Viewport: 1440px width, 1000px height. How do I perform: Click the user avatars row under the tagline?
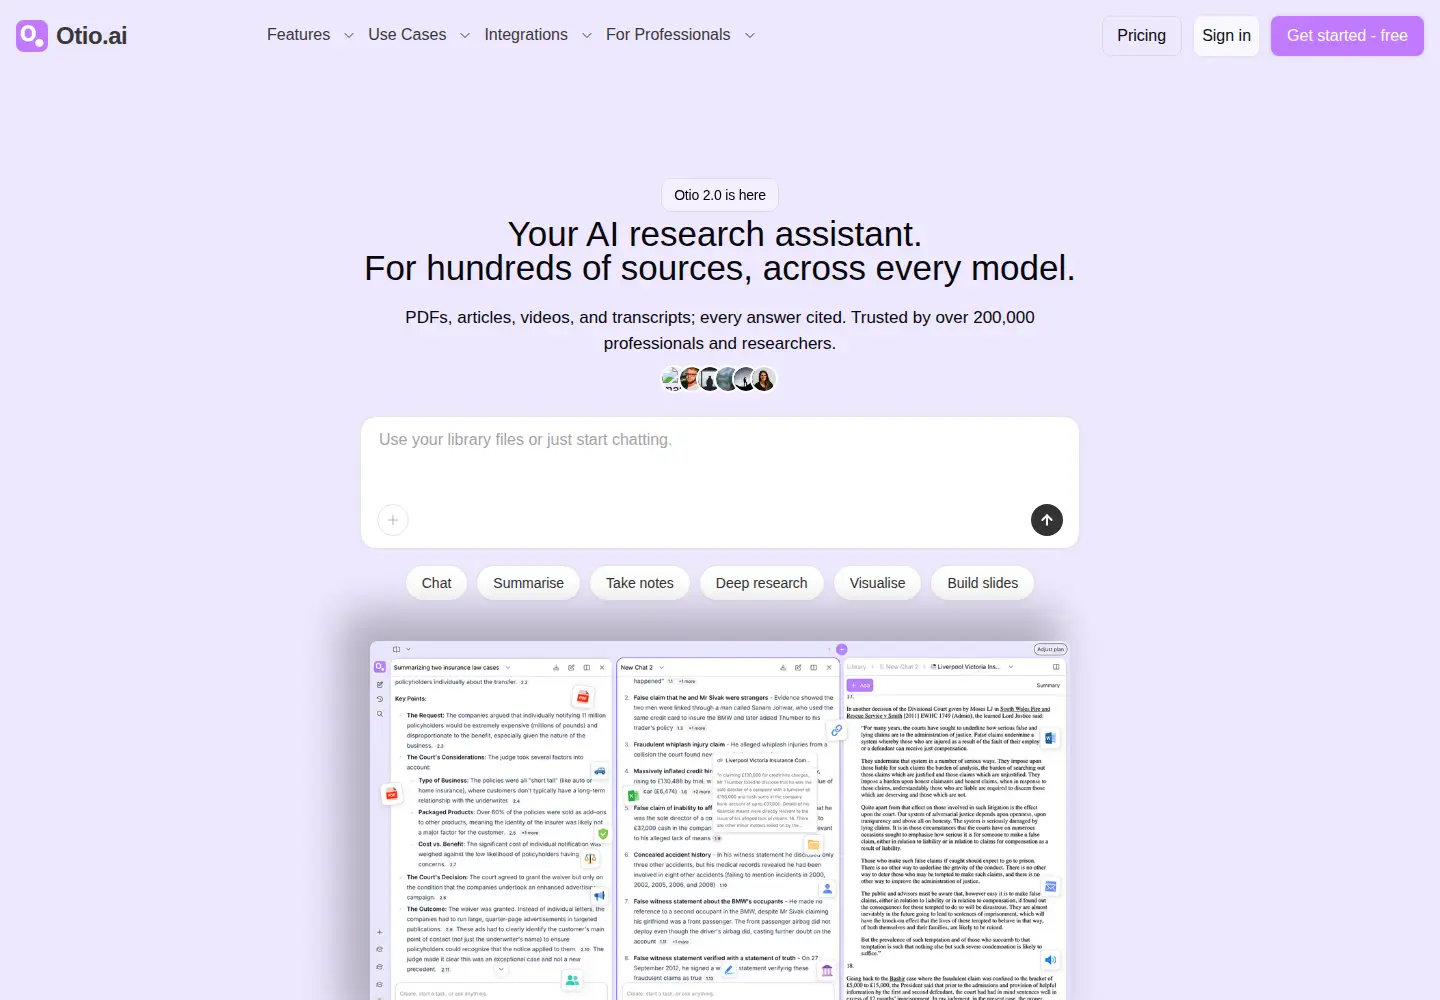pos(719,379)
